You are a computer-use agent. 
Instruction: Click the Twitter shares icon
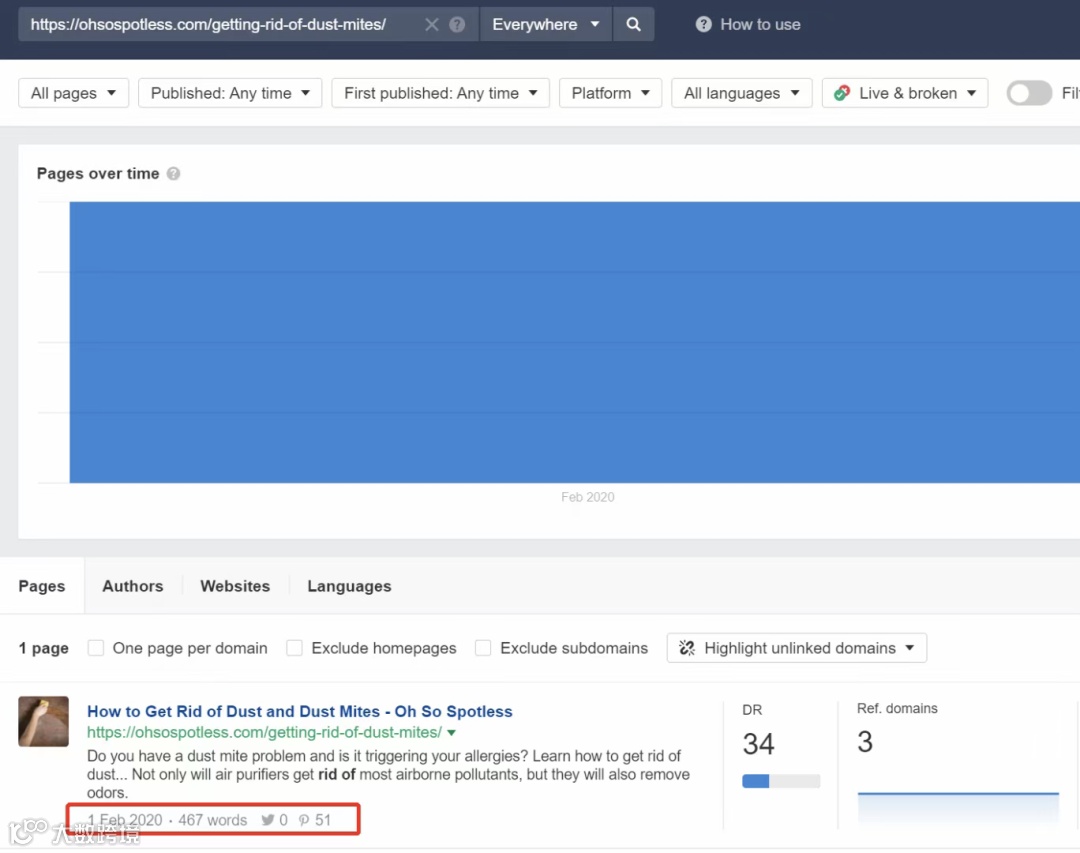[x=267, y=820]
